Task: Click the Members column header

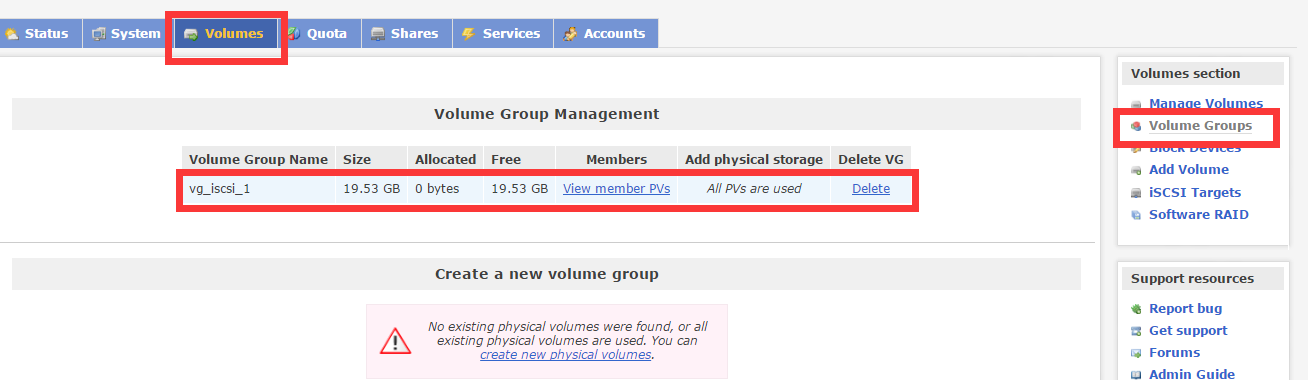Action: pos(616,159)
